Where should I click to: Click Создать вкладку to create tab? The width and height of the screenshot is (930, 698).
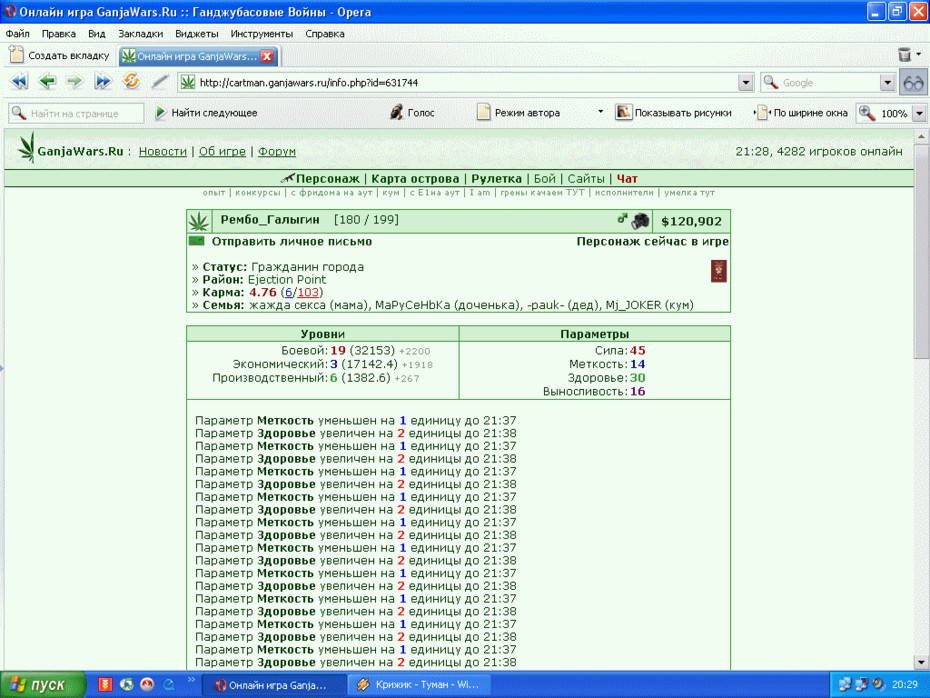click(60, 55)
